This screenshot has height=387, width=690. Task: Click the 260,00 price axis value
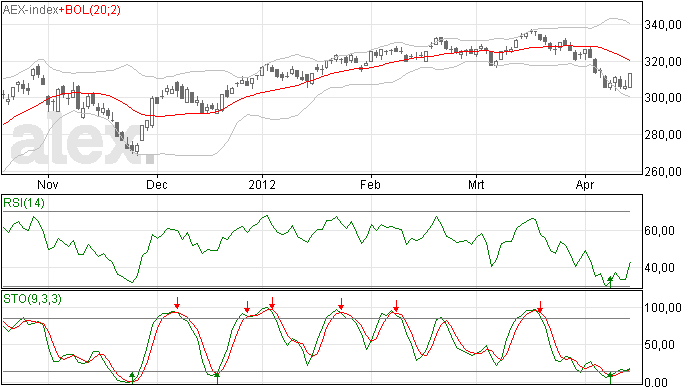pyautogui.click(x=663, y=171)
